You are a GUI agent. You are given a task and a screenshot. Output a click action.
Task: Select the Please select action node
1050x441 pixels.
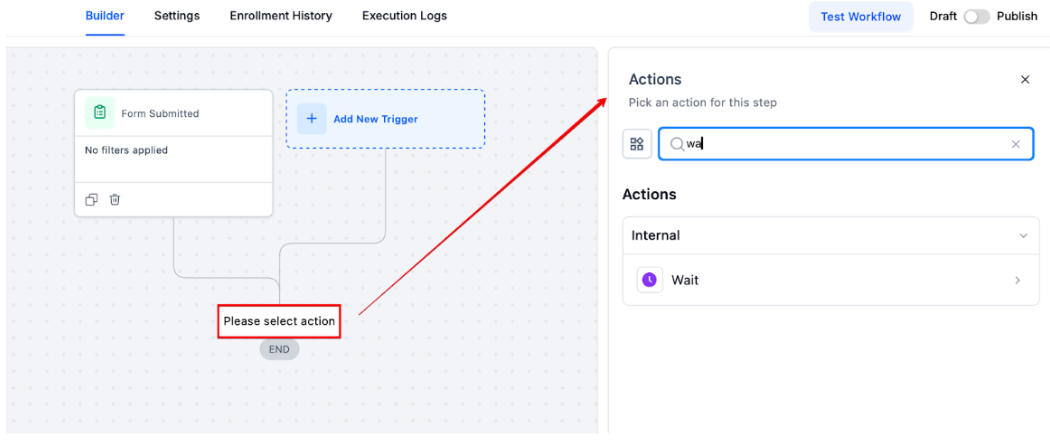pyautogui.click(x=279, y=321)
